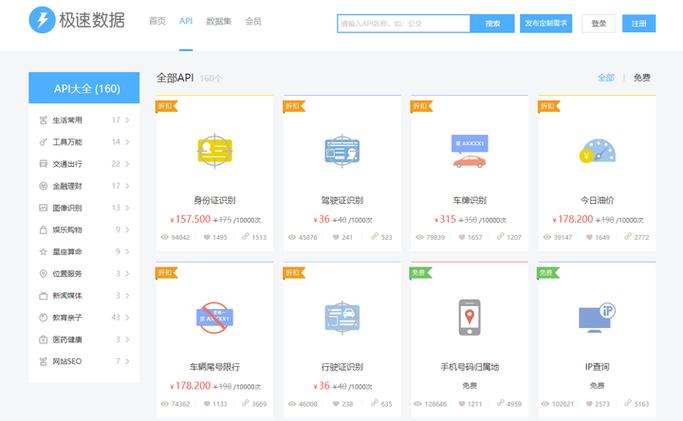Open the 今日油价 fuel gauge icon

coord(597,151)
